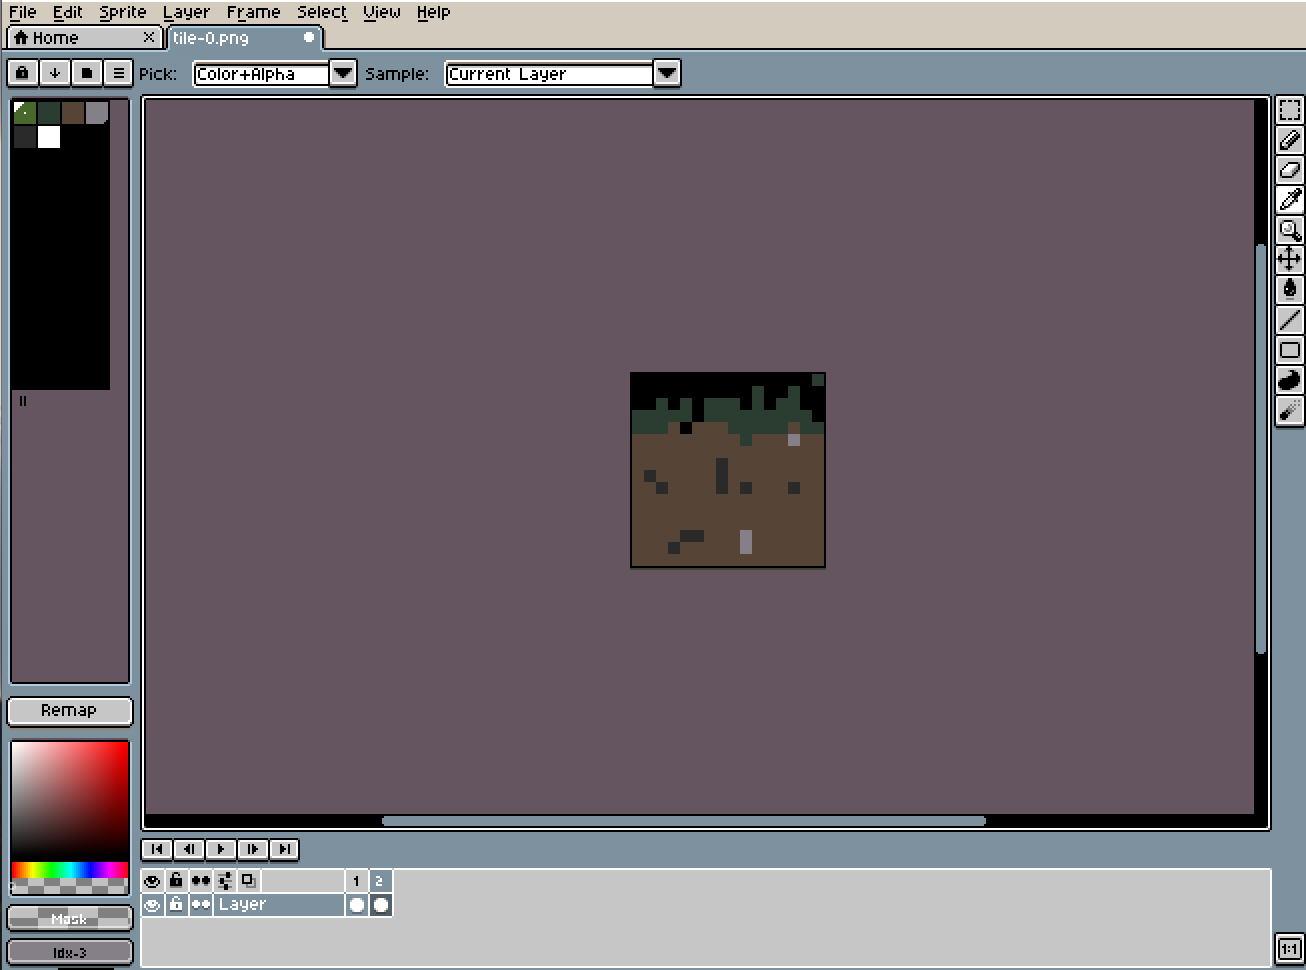Image resolution: width=1306 pixels, height=970 pixels.
Task: Toggle continuous cels in timeline header
Action: point(200,881)
